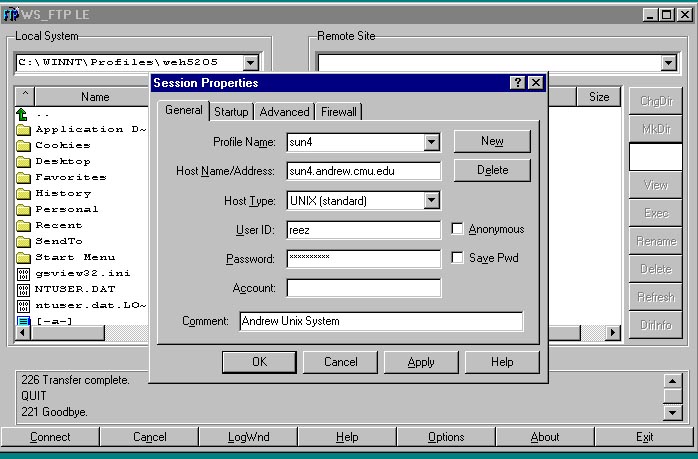Click the Size column header in remote list
This screenshot has height=459, width=698.
(599, 97)
